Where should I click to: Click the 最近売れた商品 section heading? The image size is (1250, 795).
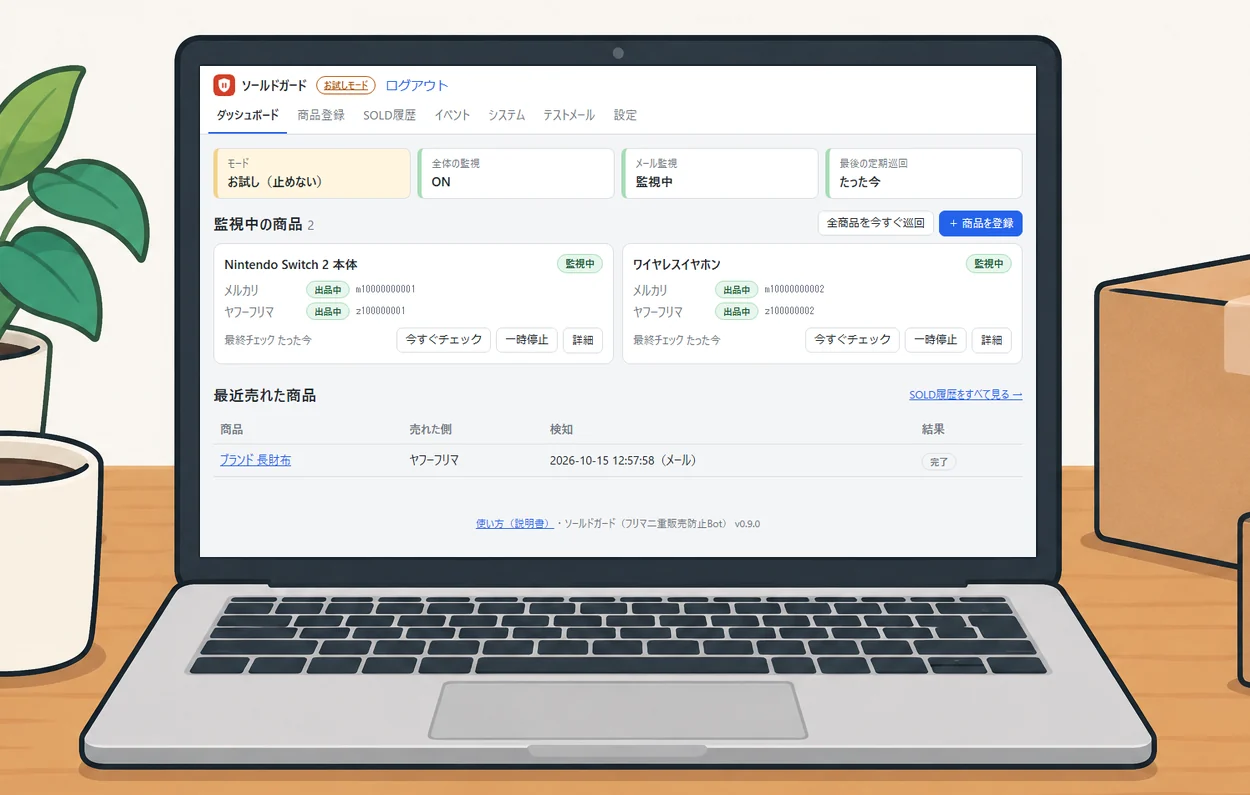pyautogui.click(x=265, y=396)
